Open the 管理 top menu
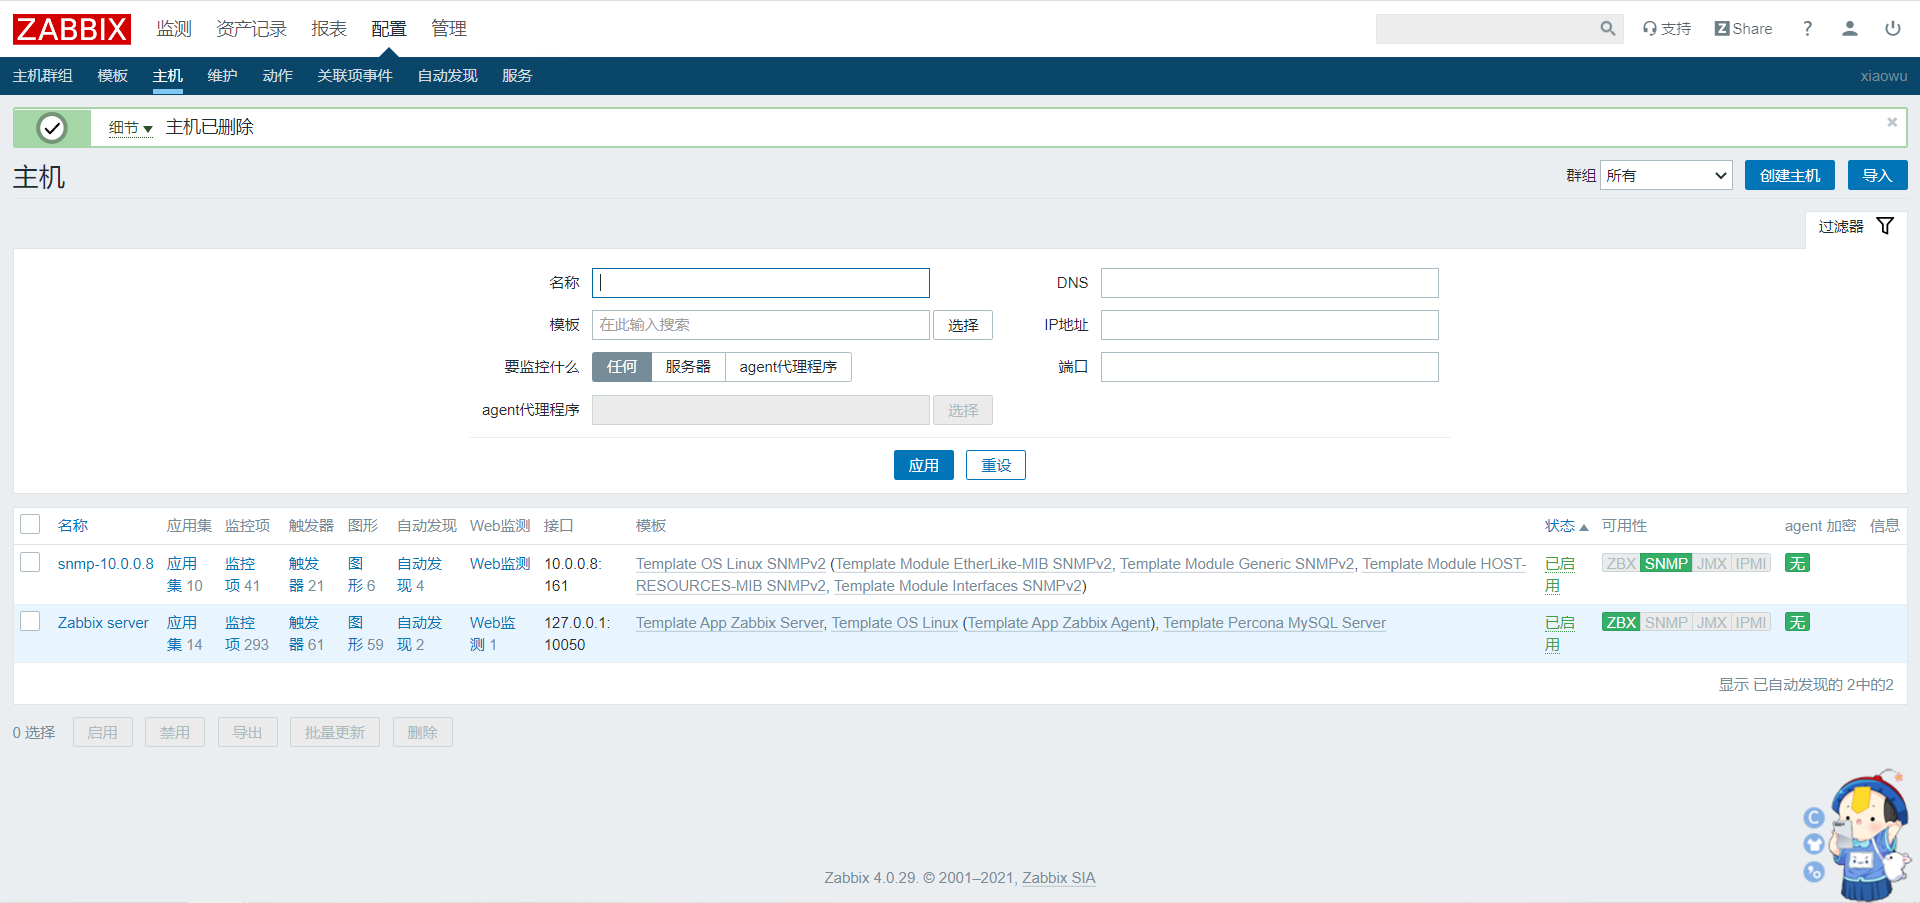The image size is (1920, 903). [x=448, y=29]
